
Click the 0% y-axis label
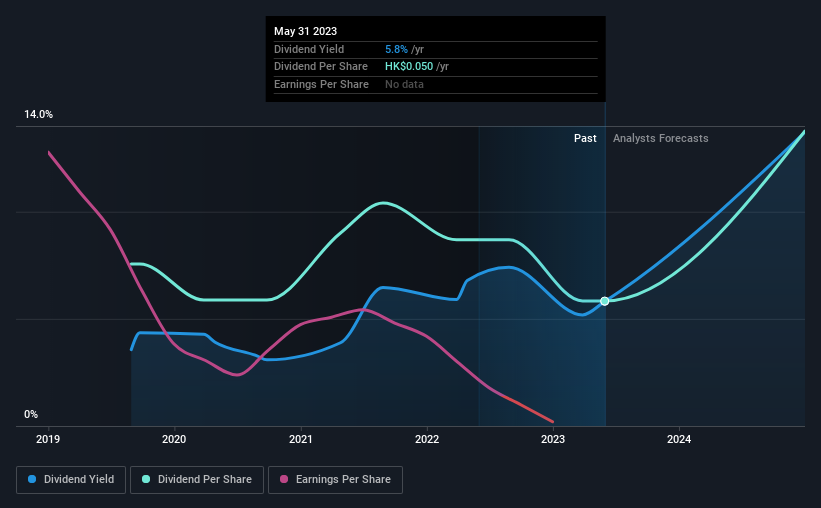click(x=31, y=414)
